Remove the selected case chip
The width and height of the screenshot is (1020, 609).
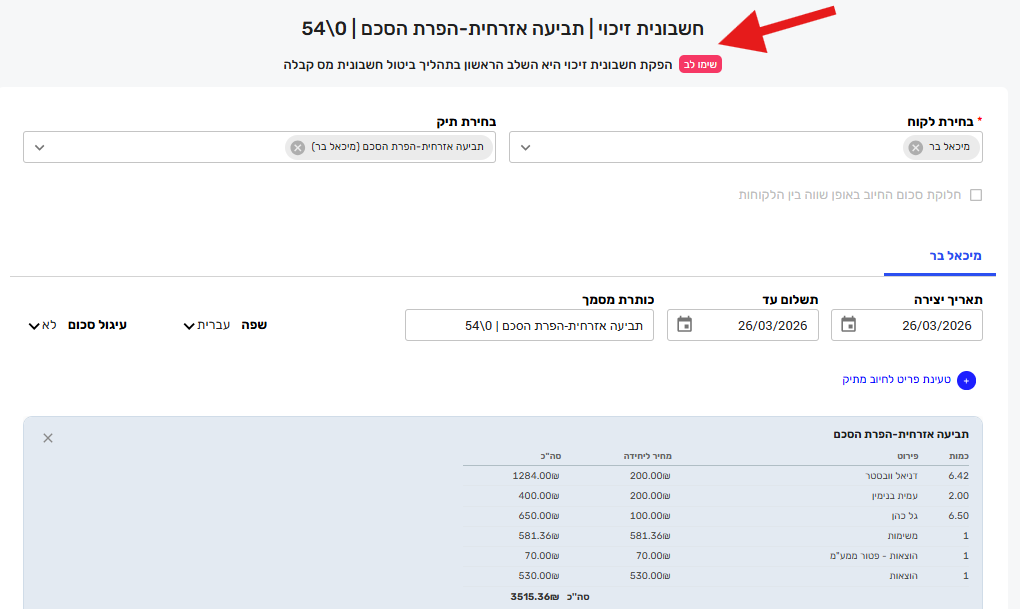297,148
